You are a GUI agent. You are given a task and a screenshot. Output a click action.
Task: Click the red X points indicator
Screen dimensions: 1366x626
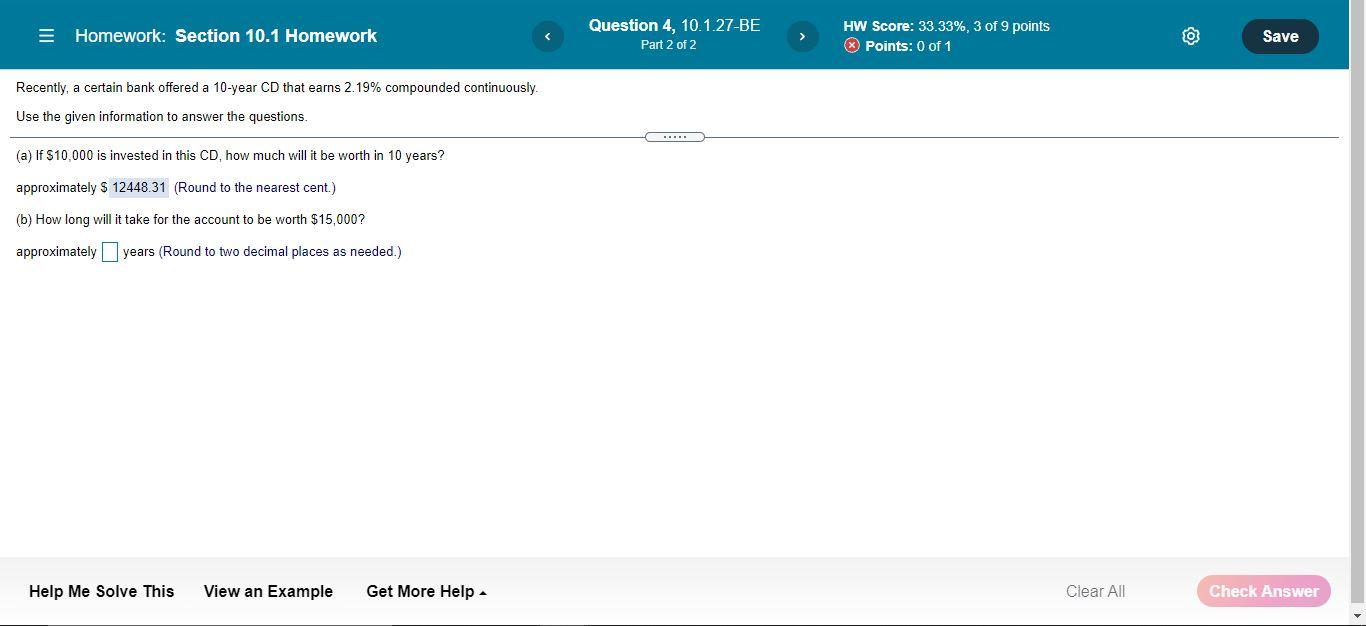coord(853,45)
